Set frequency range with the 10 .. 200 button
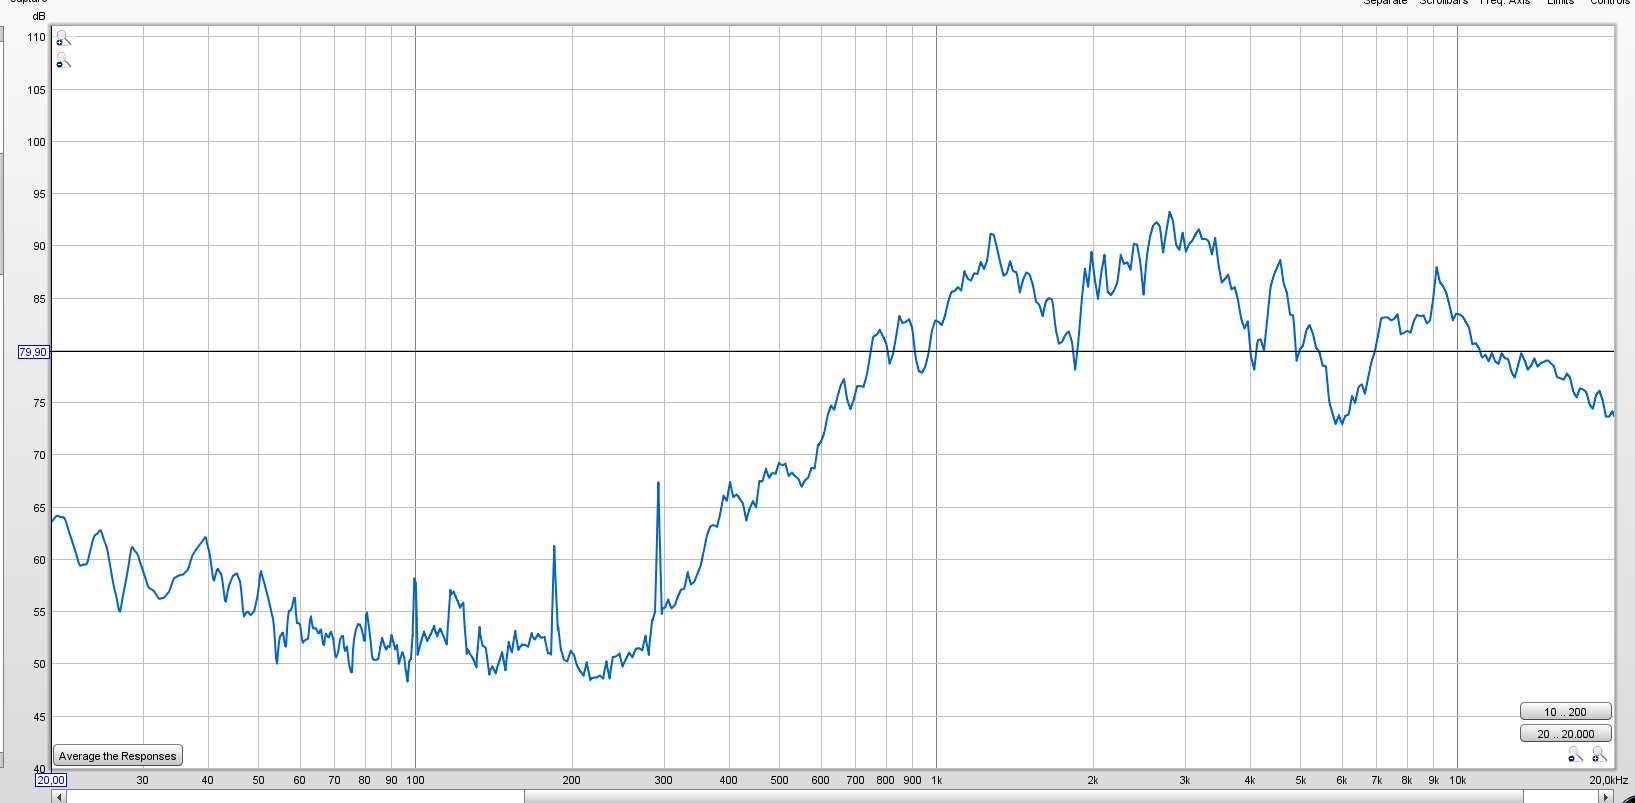Screen dimensions: 1635x803 click(1565, 712)
